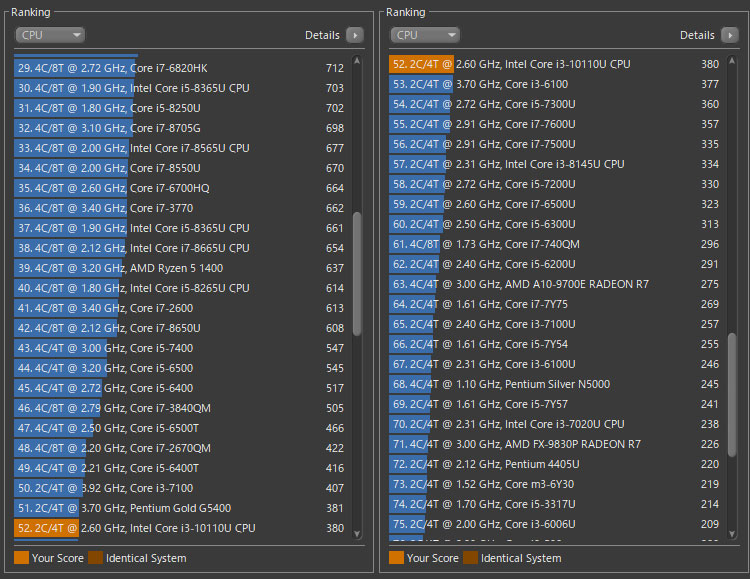
Task: Select row 55 Core i7-7600U
Action: pyautogui.click(x=557, y=124)
